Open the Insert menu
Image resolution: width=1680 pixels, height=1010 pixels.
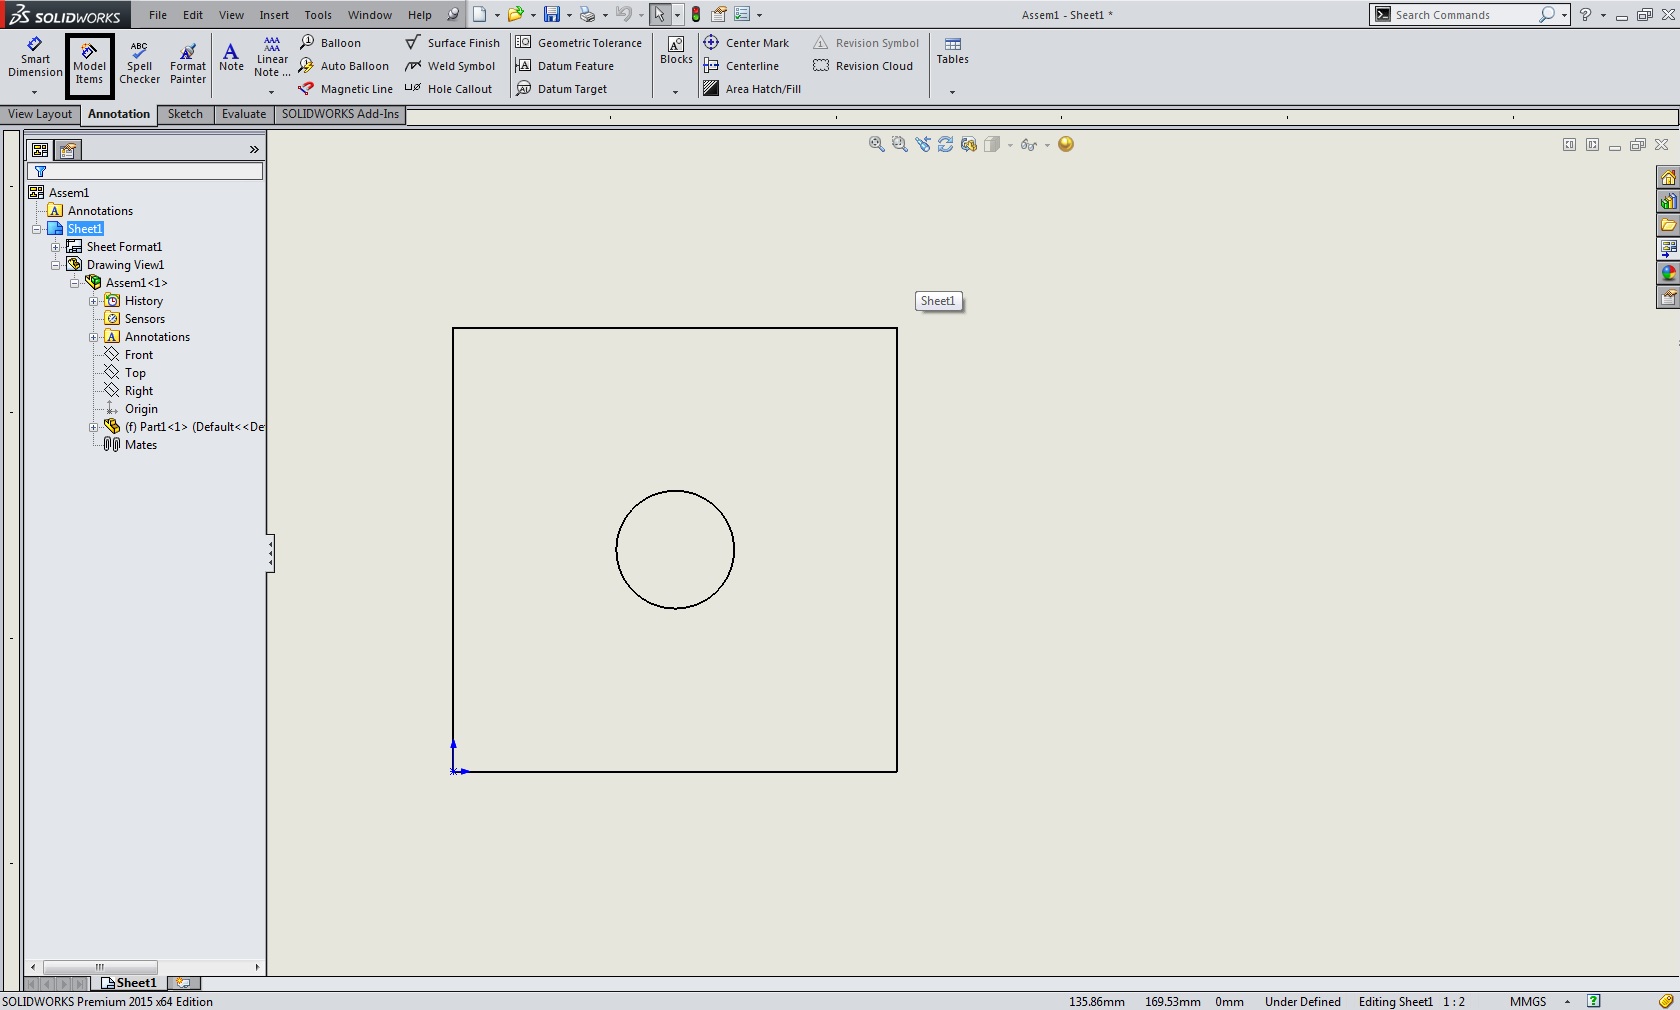(x=274, y=15)
